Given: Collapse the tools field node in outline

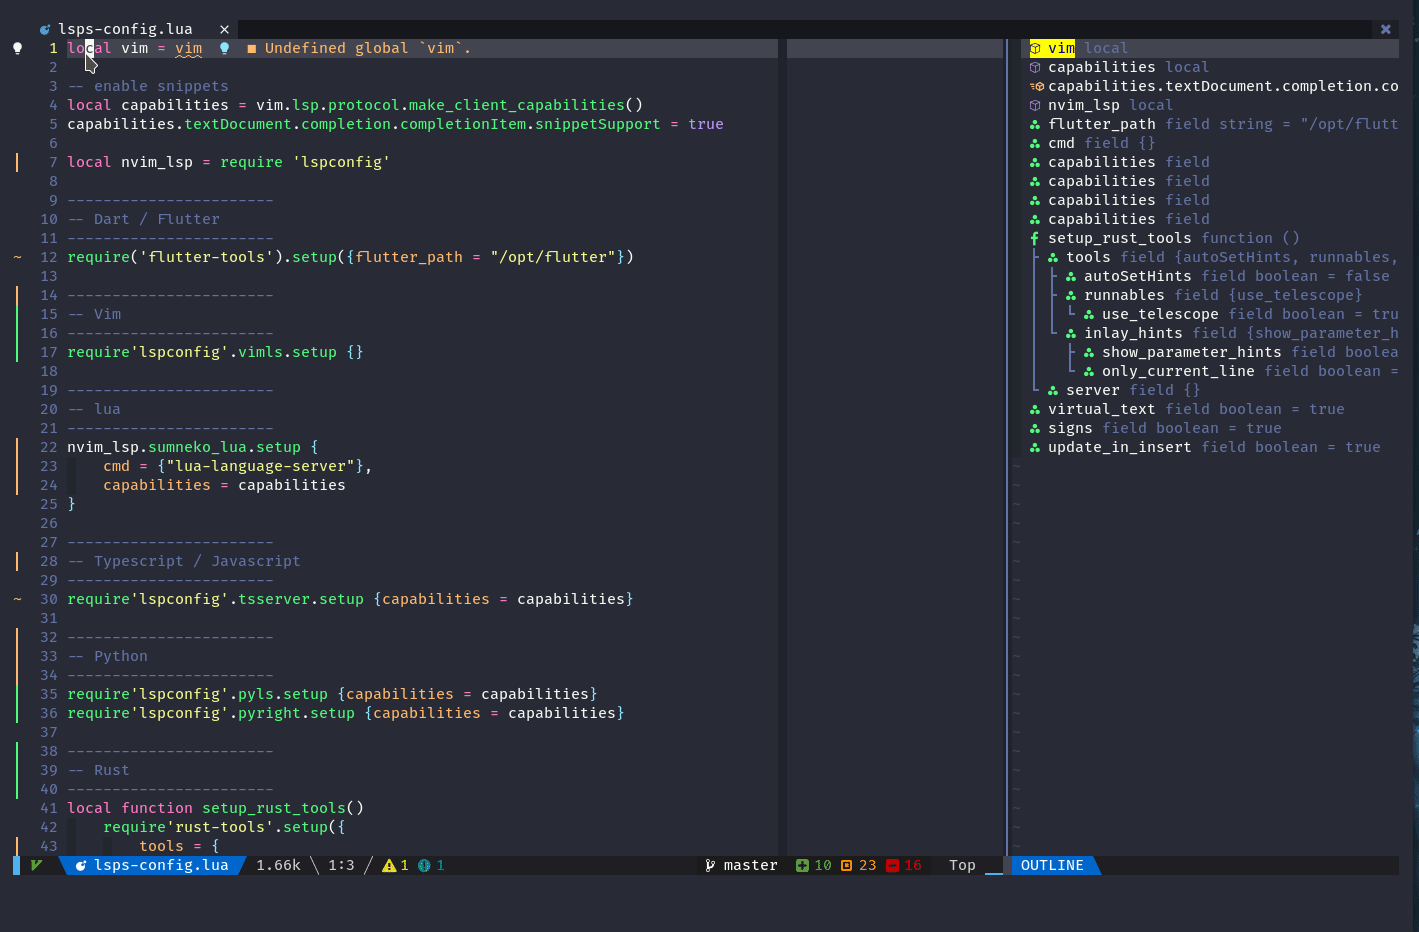Looking at the screenshot, I should [x=1053, y=257].
